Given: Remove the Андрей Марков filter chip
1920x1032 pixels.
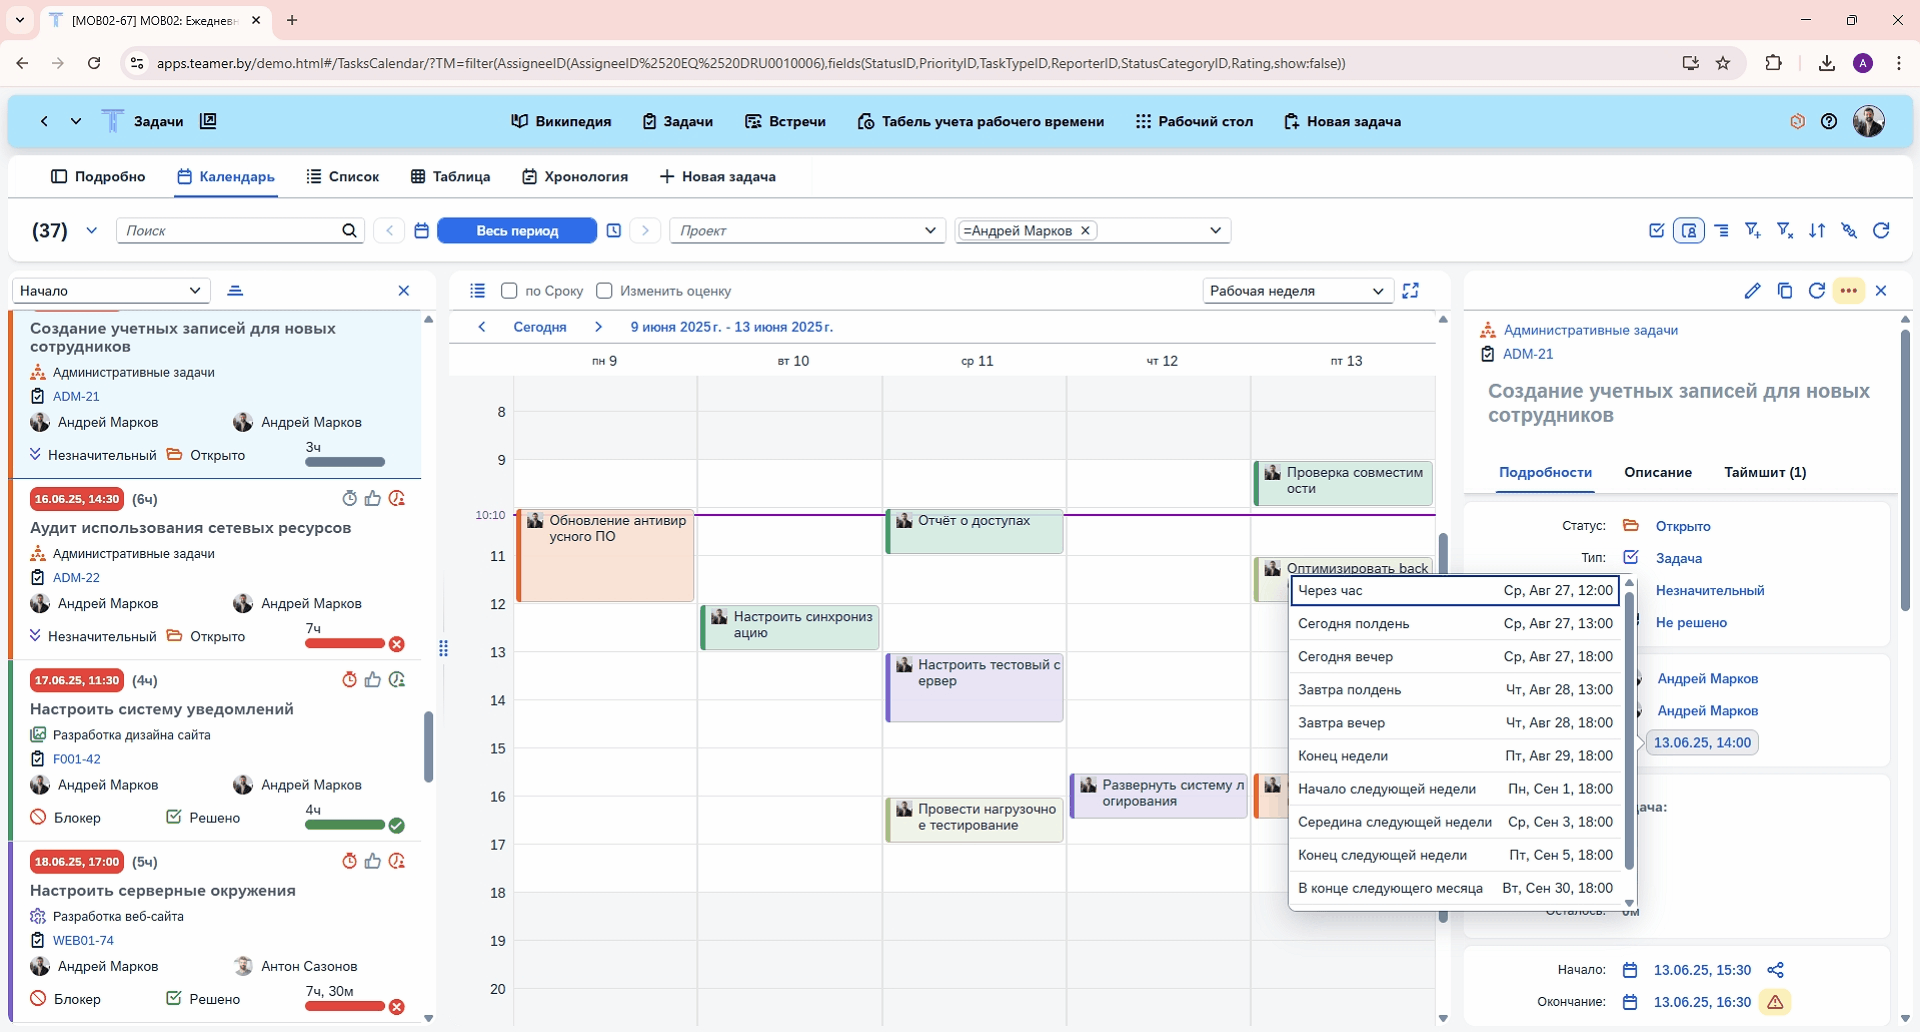Looking at the screenshot, I should pyautogui.click(x=1085, y=231).
